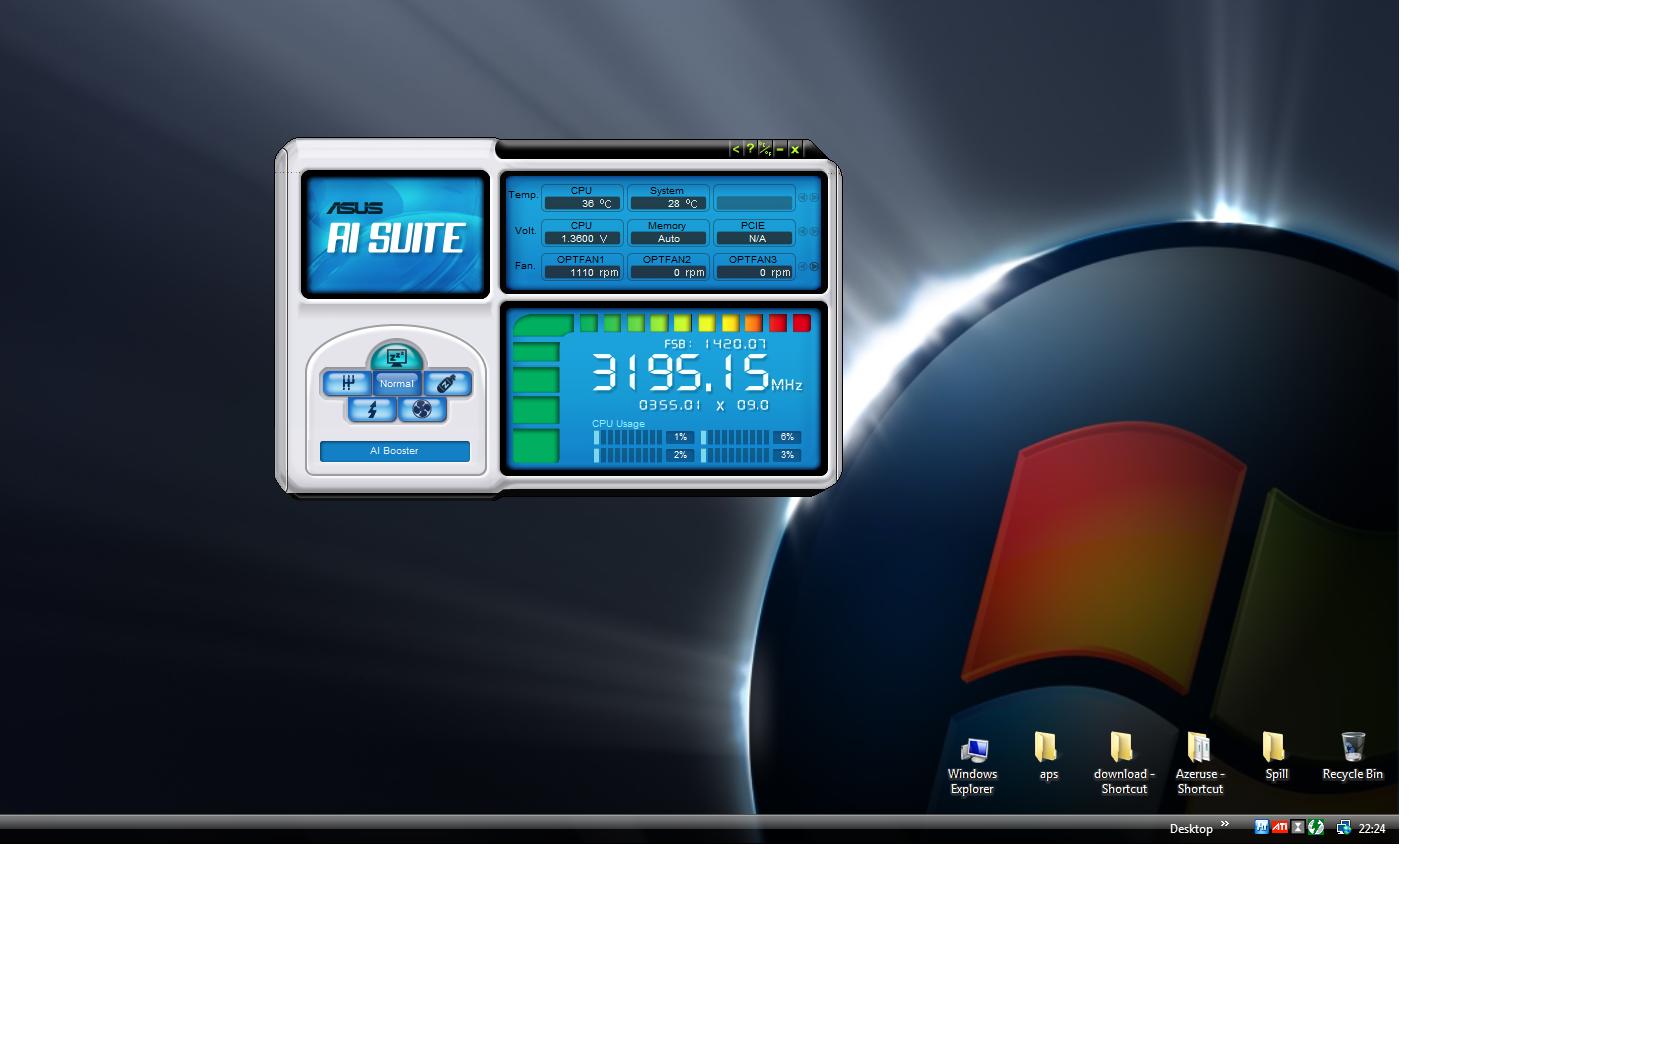Open help with the ? button
This screenshot has height=1050, width=1680.
tap(750, 149)
